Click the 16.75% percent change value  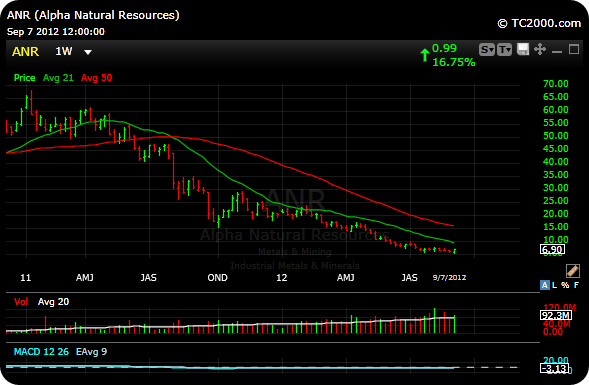454,62
